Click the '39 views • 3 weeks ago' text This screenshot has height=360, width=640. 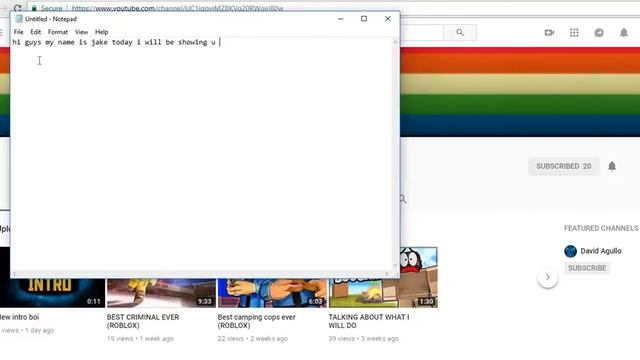point(364,339)
